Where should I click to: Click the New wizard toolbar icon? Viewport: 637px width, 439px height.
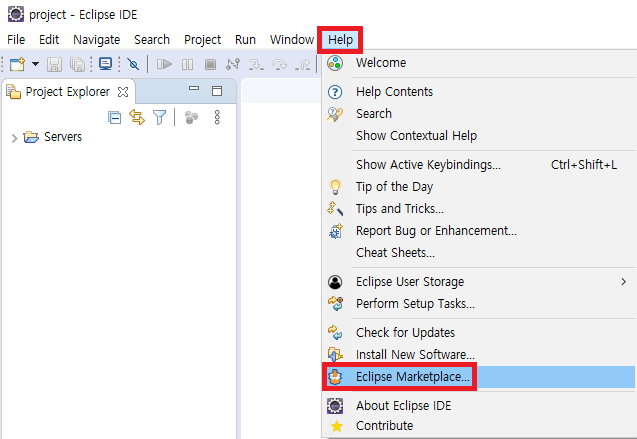(x=17, y=64)
